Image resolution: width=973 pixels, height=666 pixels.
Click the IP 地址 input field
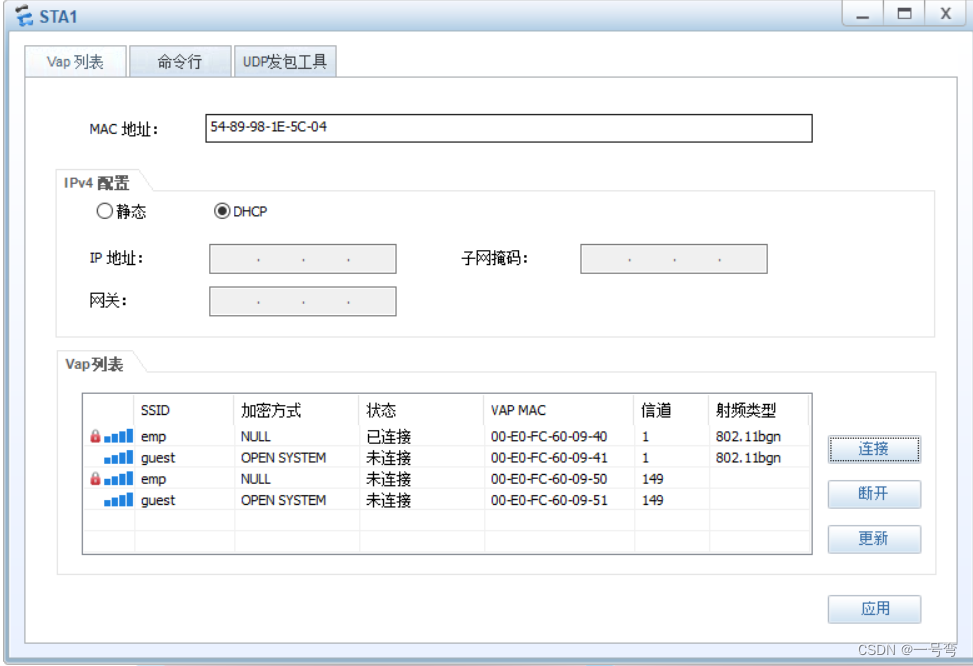pos(303,259)
